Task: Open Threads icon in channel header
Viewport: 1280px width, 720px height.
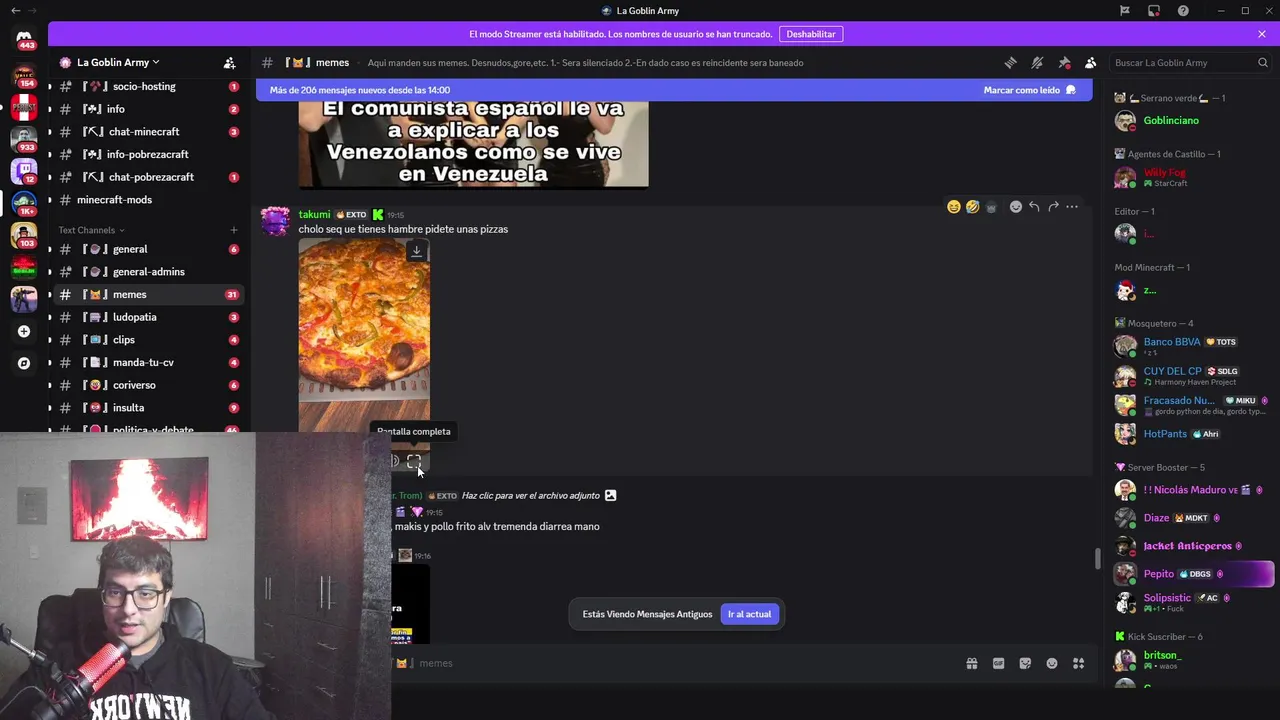Action: click(x=1010, y=62)
